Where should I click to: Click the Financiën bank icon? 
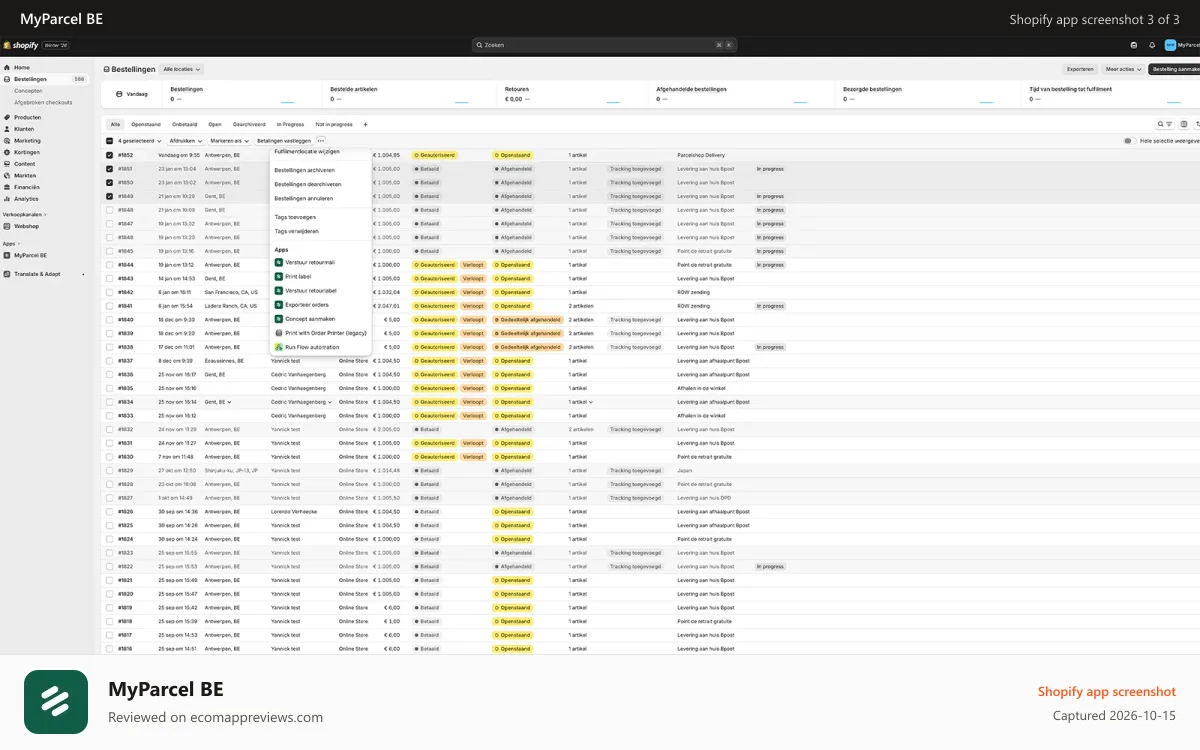point(7,187)
